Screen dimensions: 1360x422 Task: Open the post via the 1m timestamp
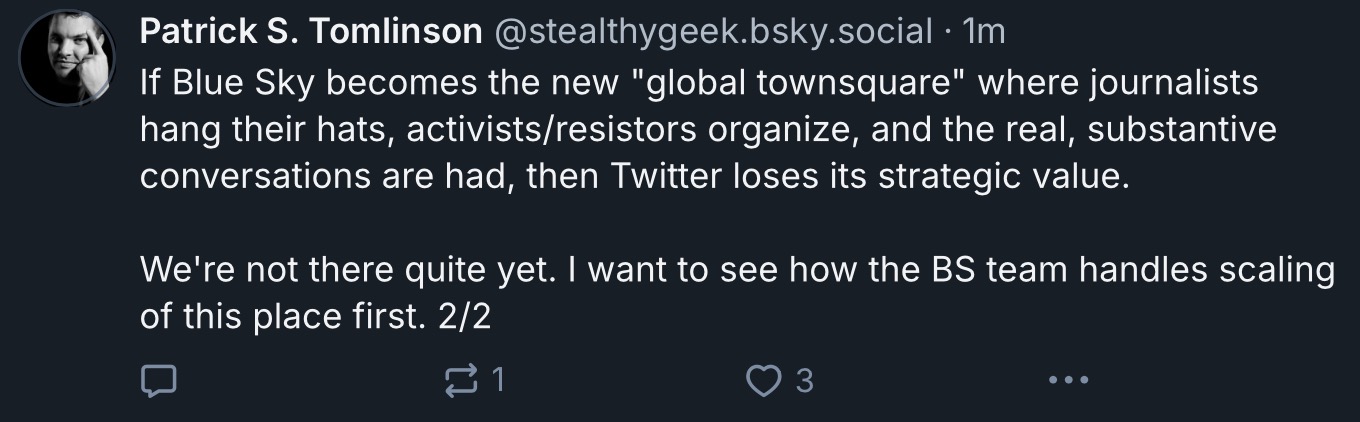[x=981, y=33]
